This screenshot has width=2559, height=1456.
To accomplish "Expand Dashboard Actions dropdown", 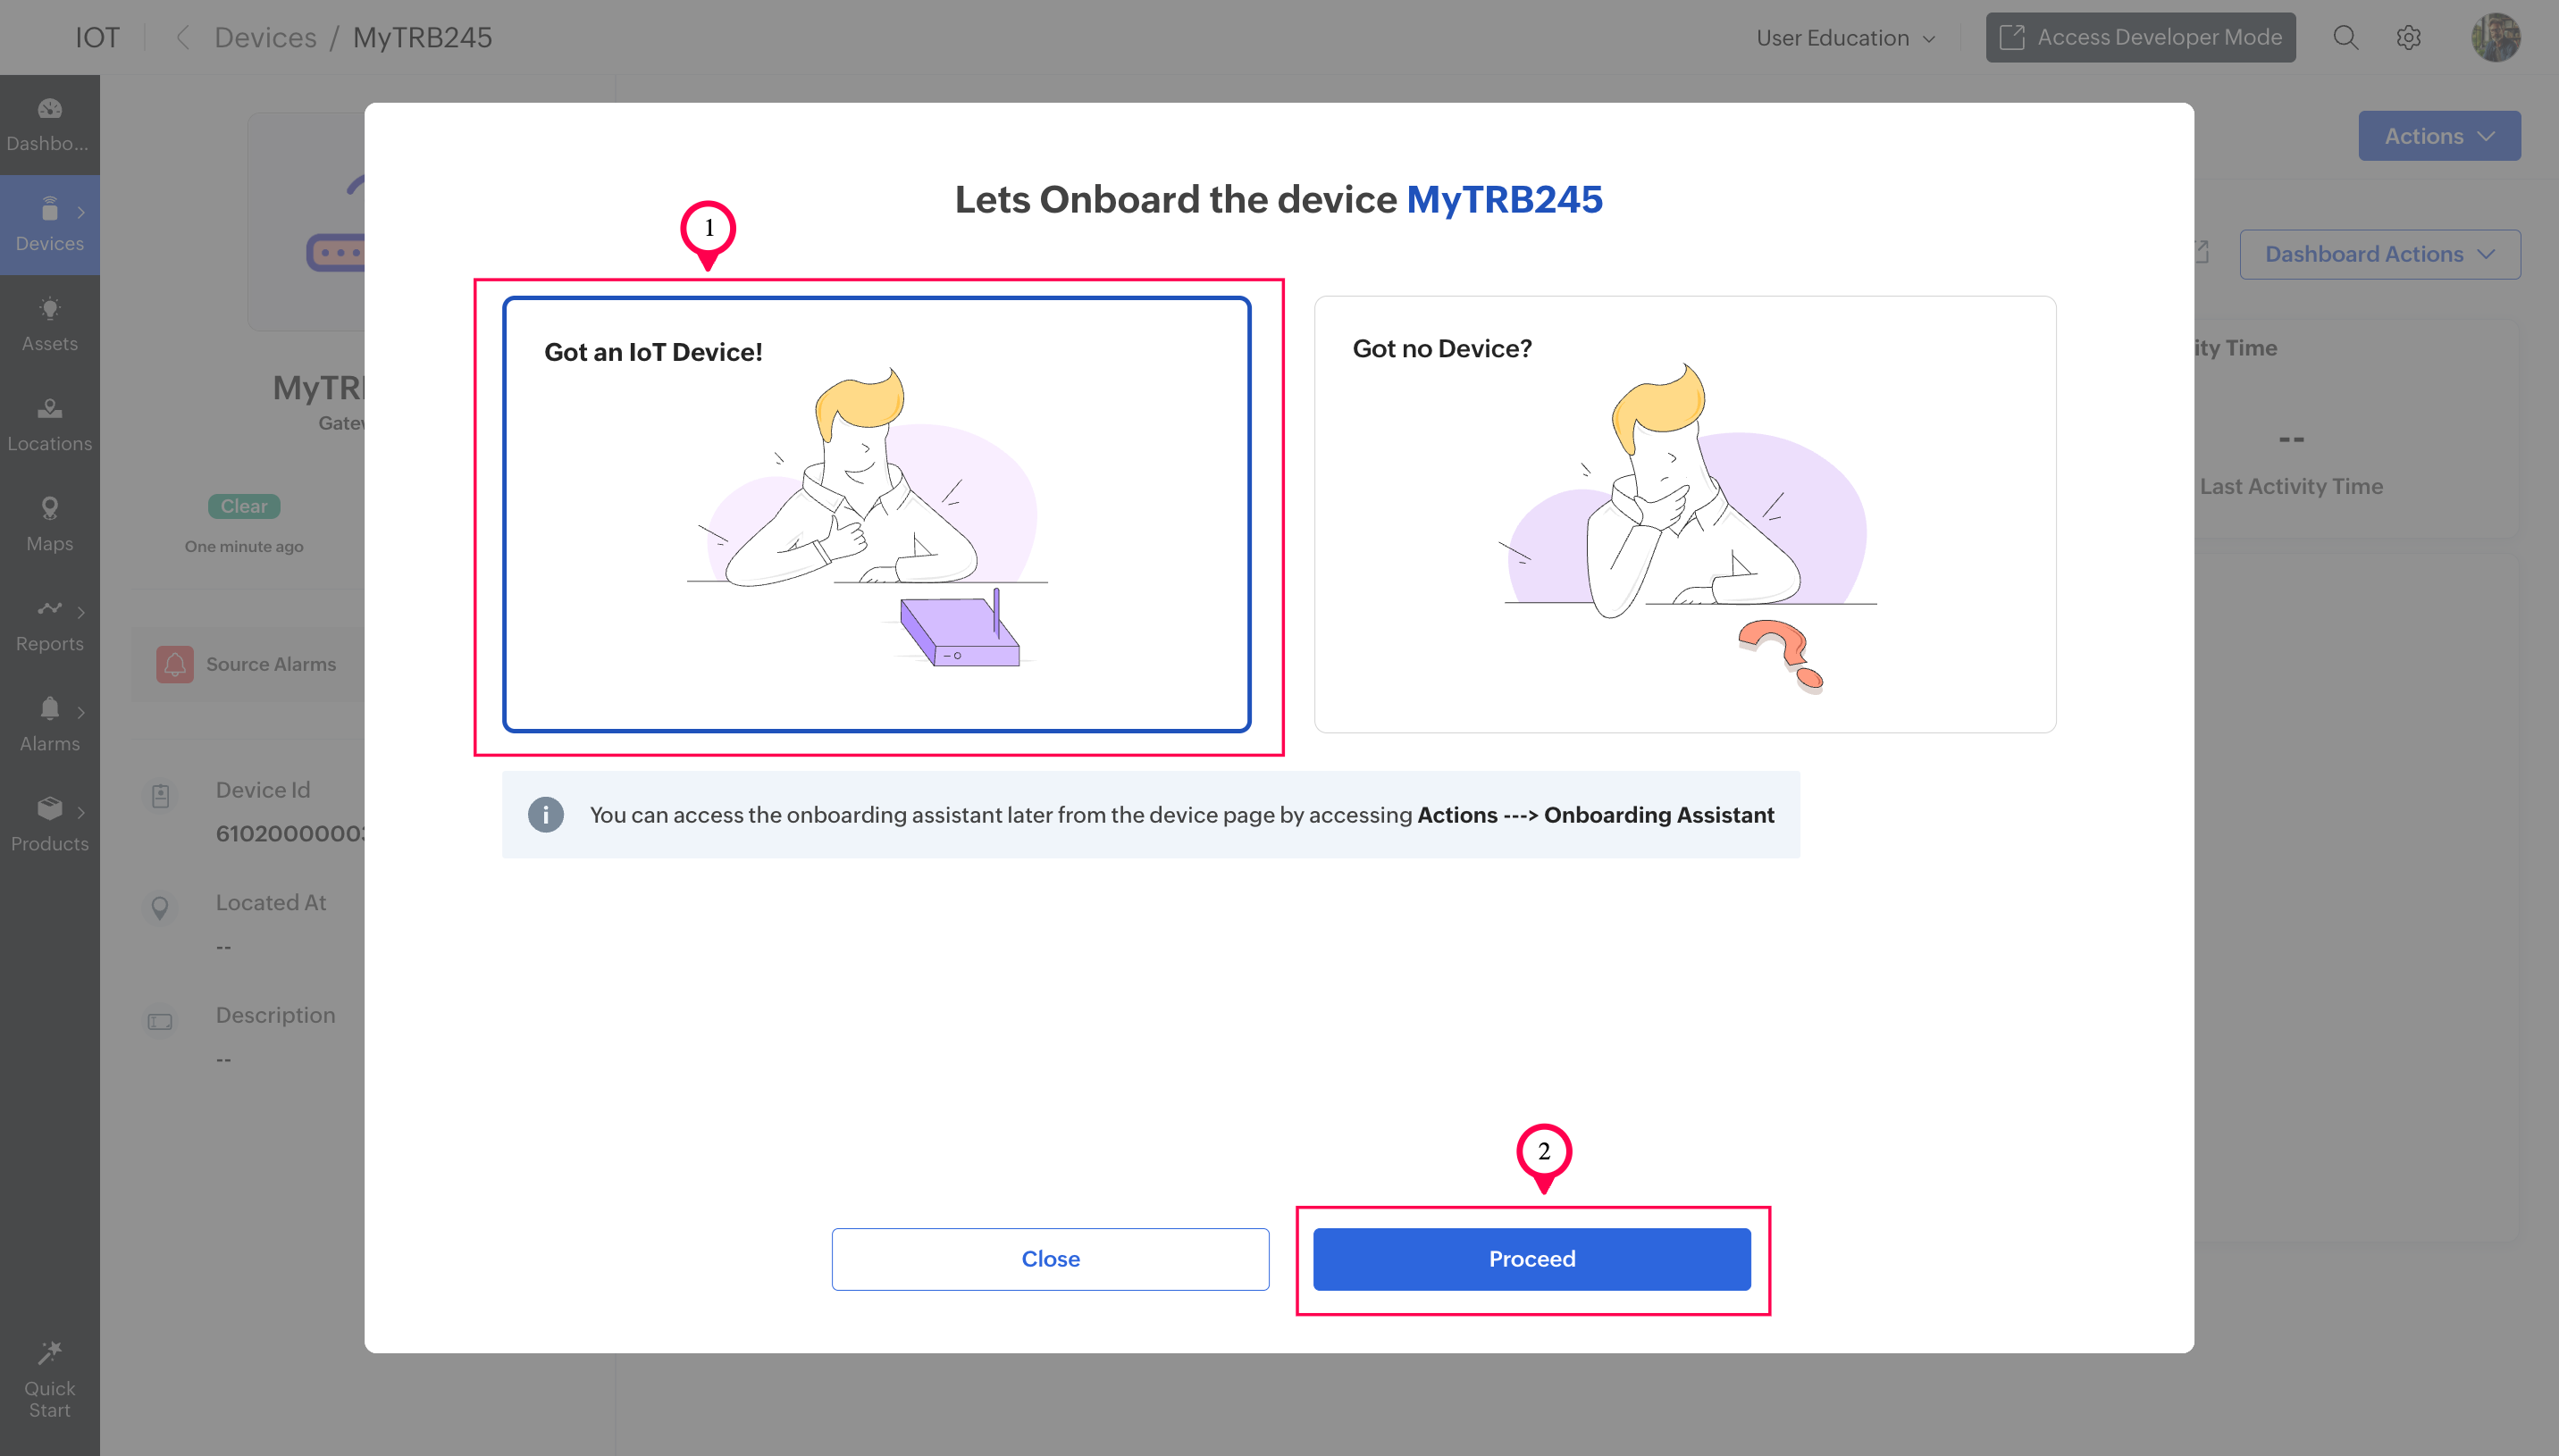I will click(2378, 254).
